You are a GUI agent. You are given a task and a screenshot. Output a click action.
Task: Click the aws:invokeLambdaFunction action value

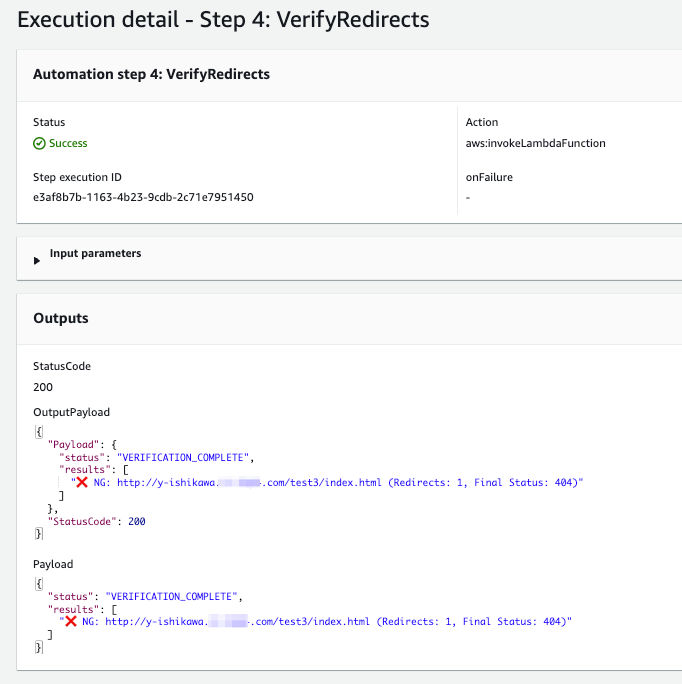pos(535,143)
